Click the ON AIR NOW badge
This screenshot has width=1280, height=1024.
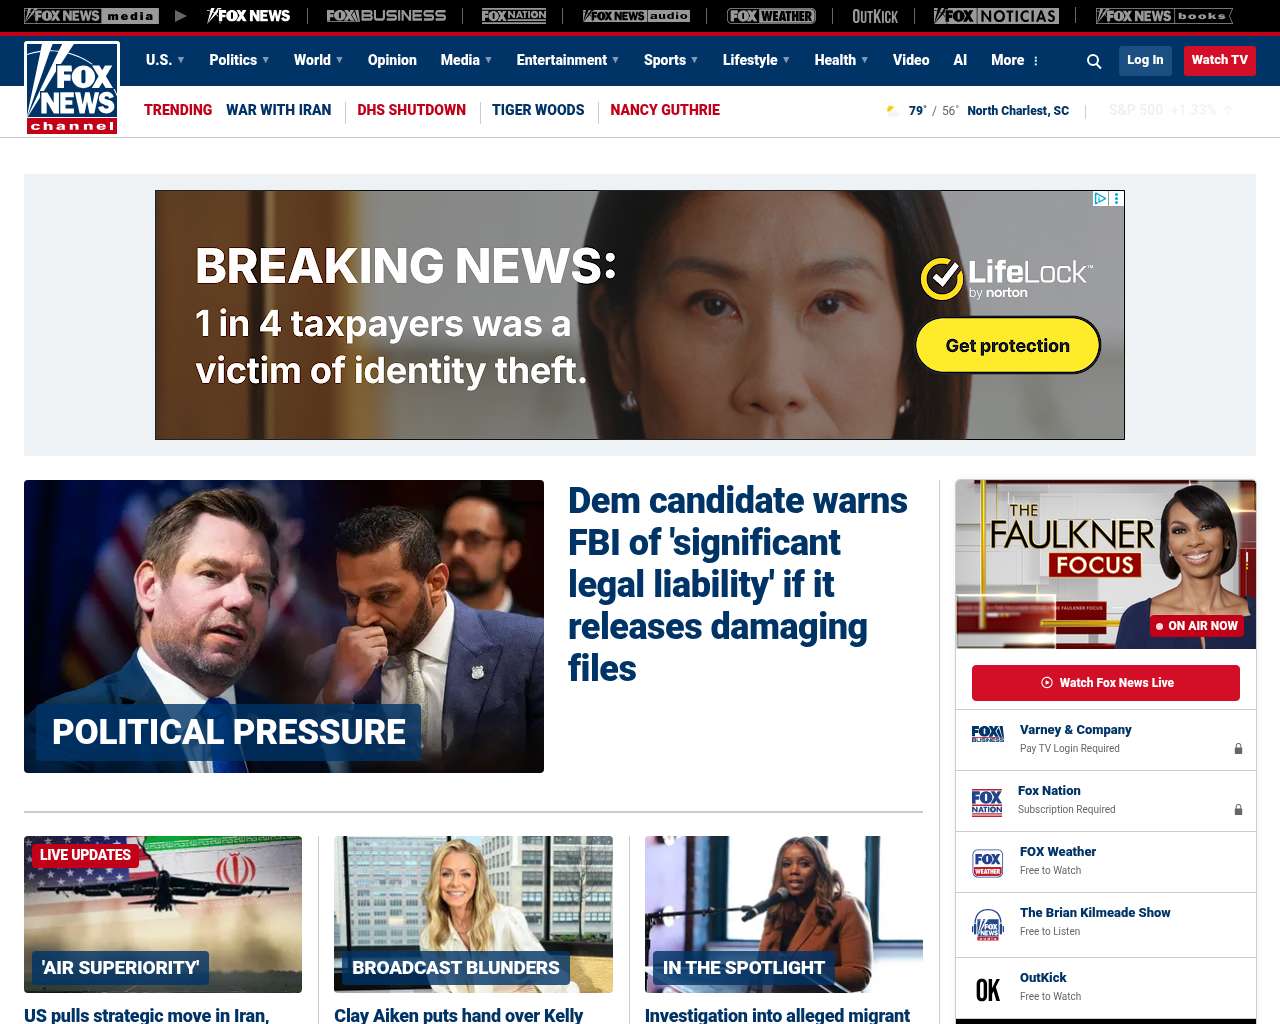pos(1196,626)
